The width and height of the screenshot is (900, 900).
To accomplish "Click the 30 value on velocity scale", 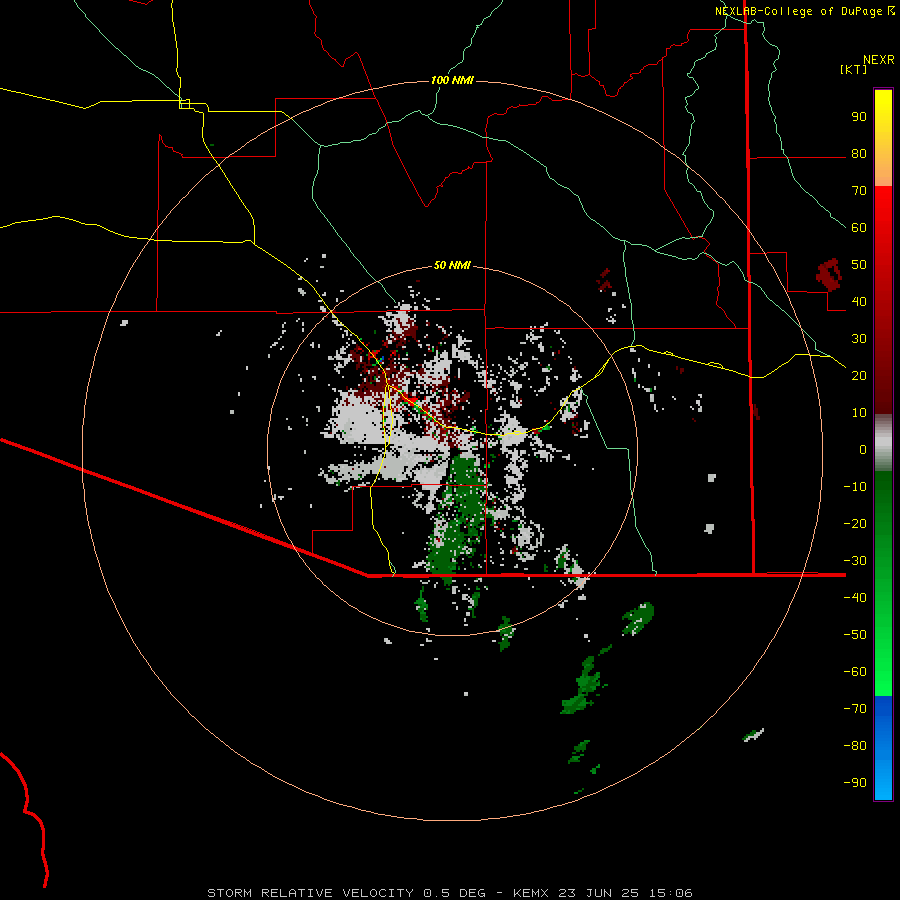I will point(859,339).
